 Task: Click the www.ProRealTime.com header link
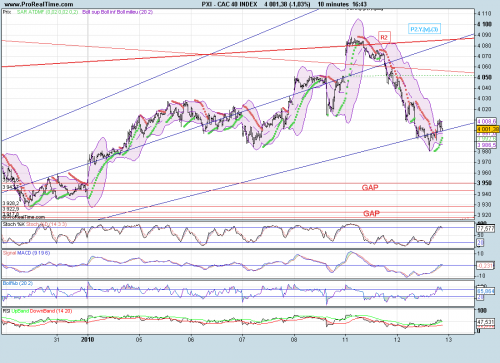39,4
